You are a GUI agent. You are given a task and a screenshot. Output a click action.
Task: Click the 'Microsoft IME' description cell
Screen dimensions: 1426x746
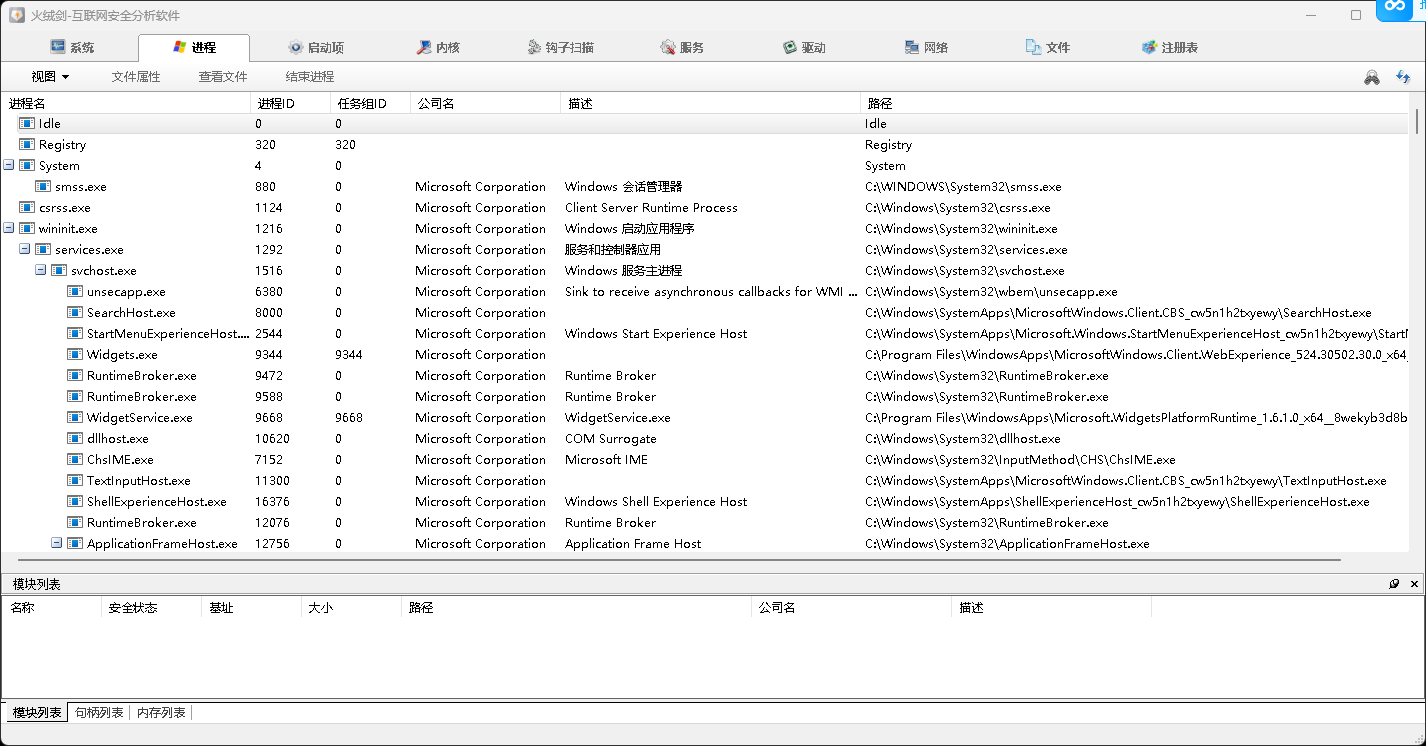[606, 460]
